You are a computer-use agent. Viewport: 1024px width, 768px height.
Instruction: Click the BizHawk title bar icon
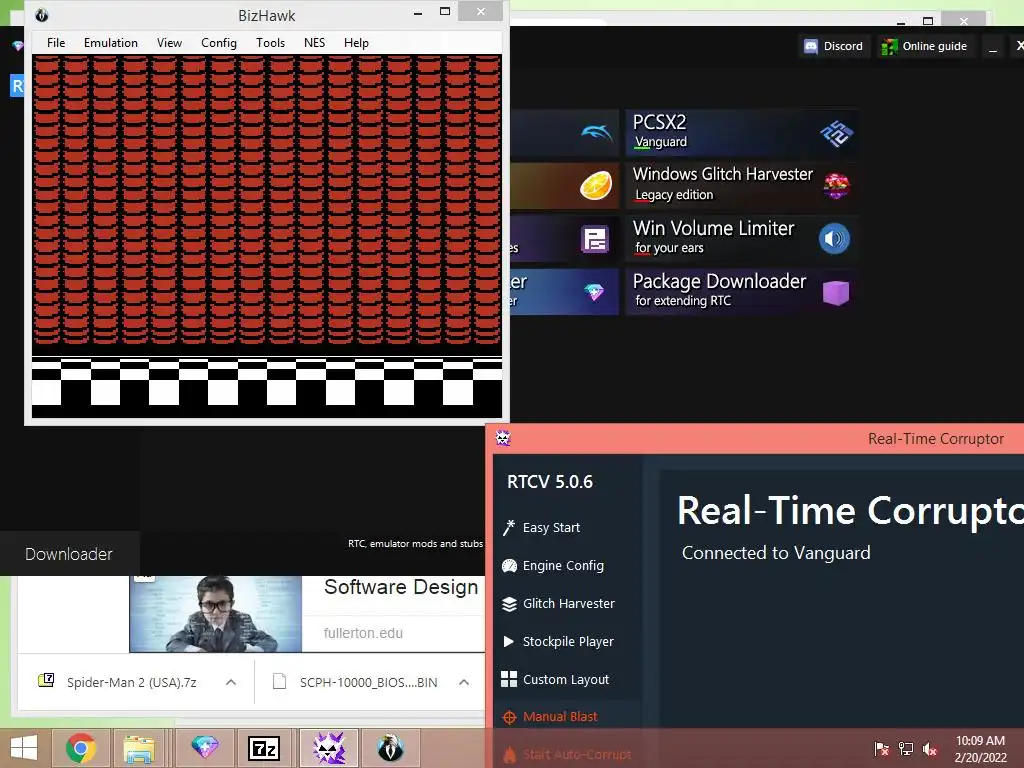point(42,15)
